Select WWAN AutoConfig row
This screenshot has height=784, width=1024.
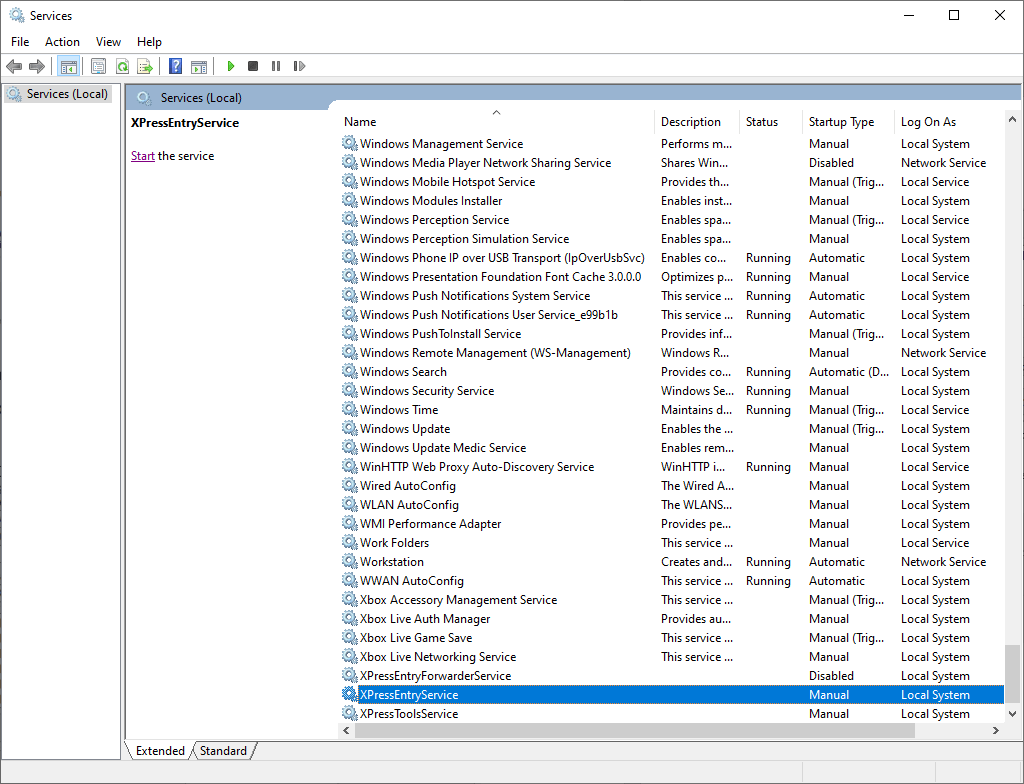click(x=671, y=580)
